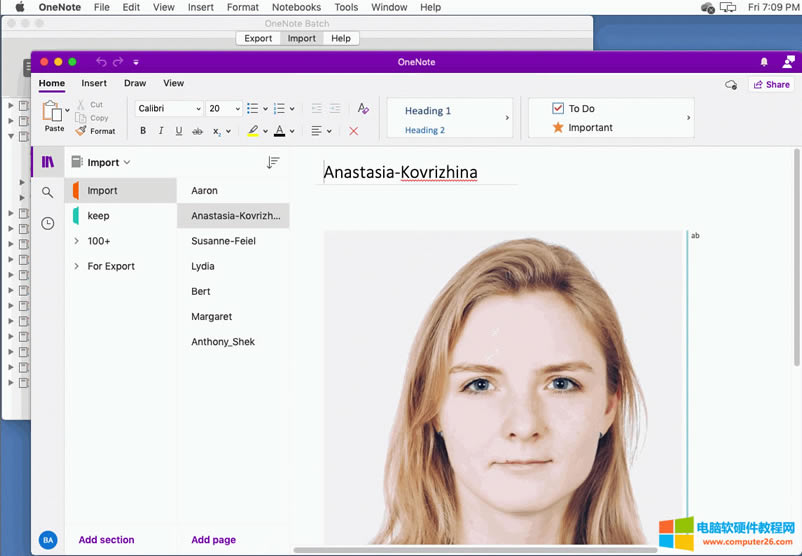This screenshot has height=556, width=802.
Task: Open the Notebooks menu in menu bar
Action: [297, 7]
